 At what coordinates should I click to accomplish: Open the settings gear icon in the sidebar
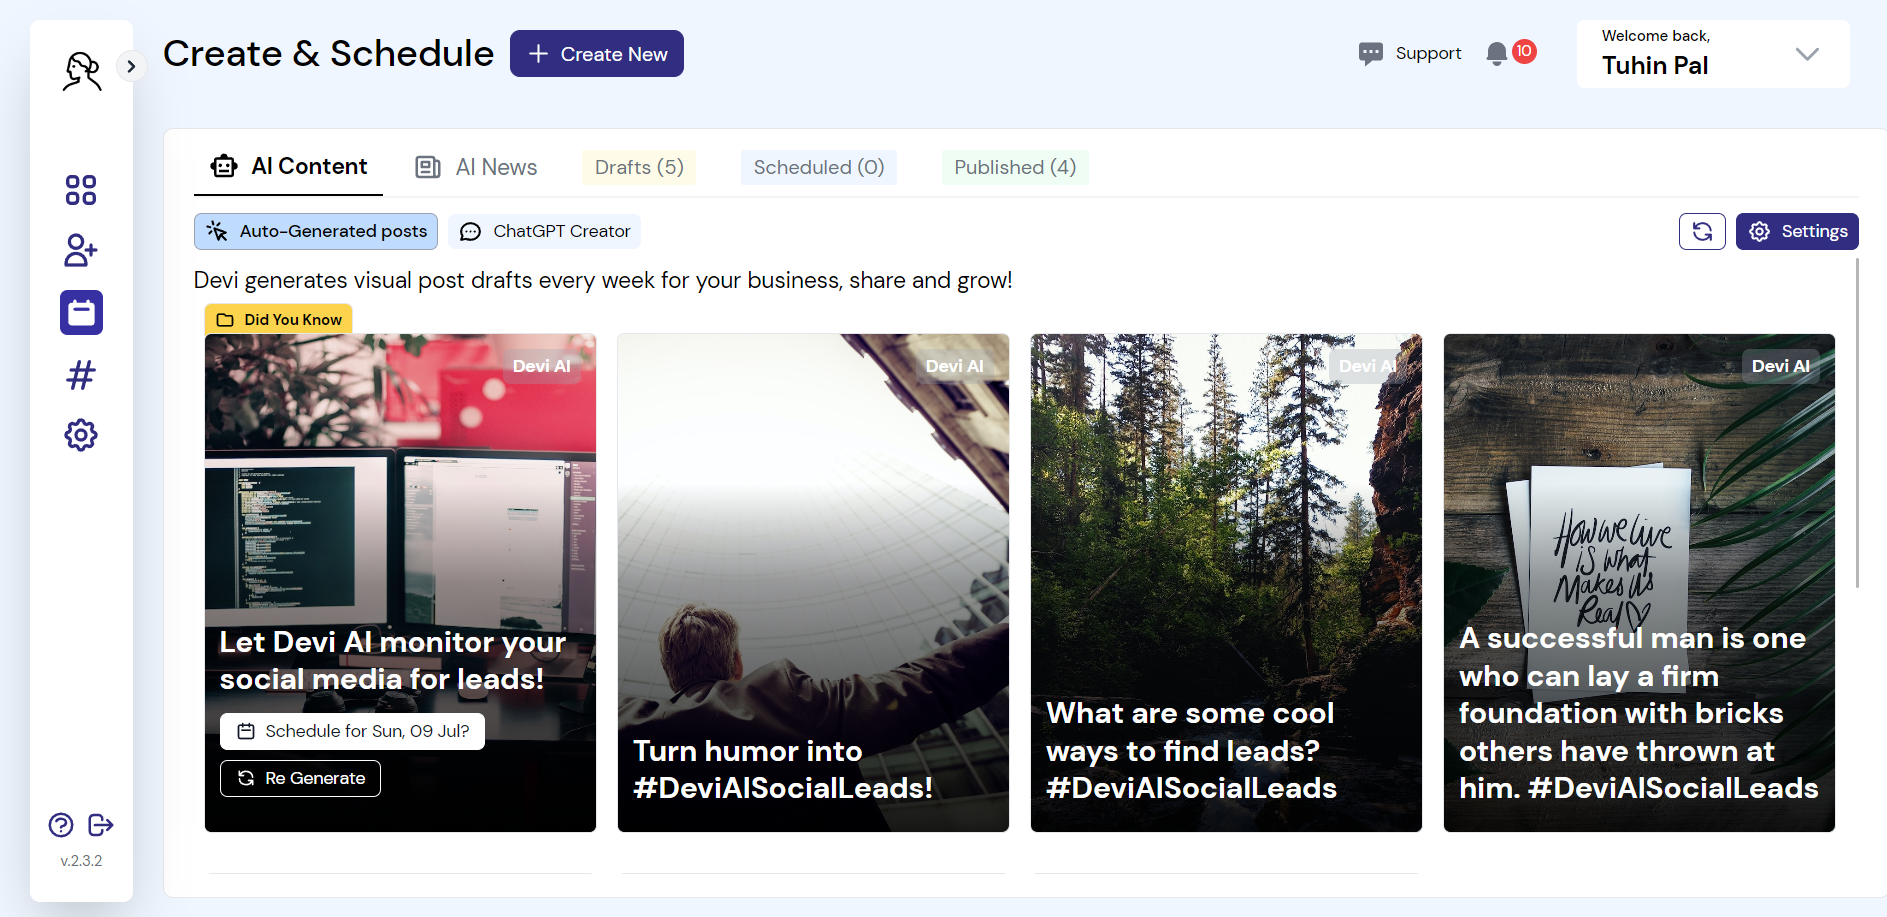click(81, 435)
